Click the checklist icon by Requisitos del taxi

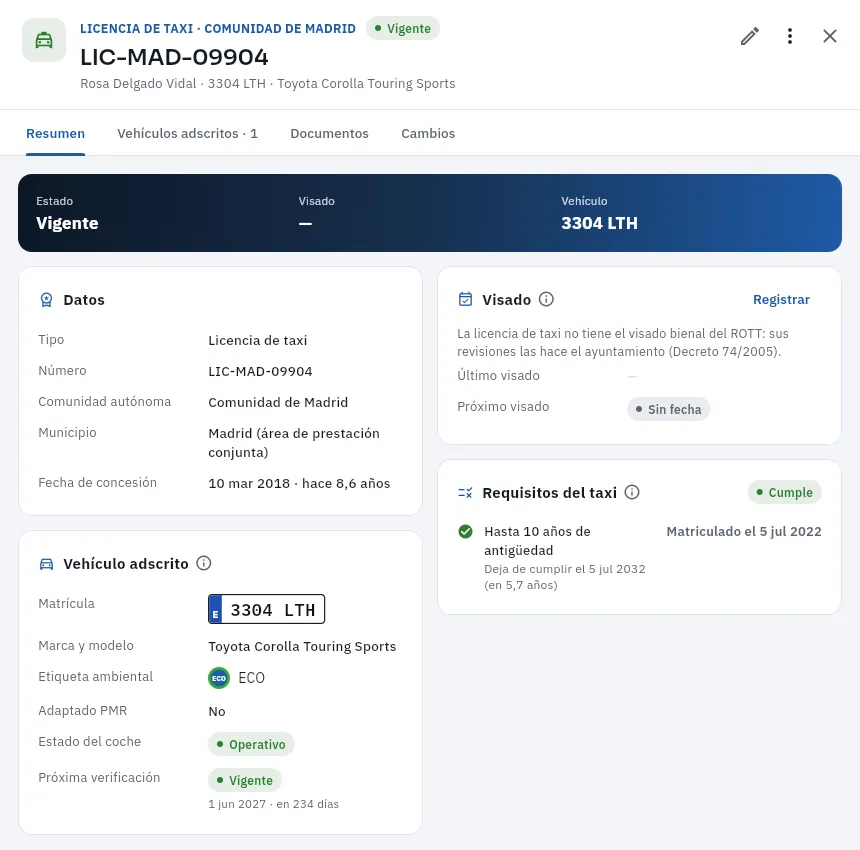click(465, 492)
